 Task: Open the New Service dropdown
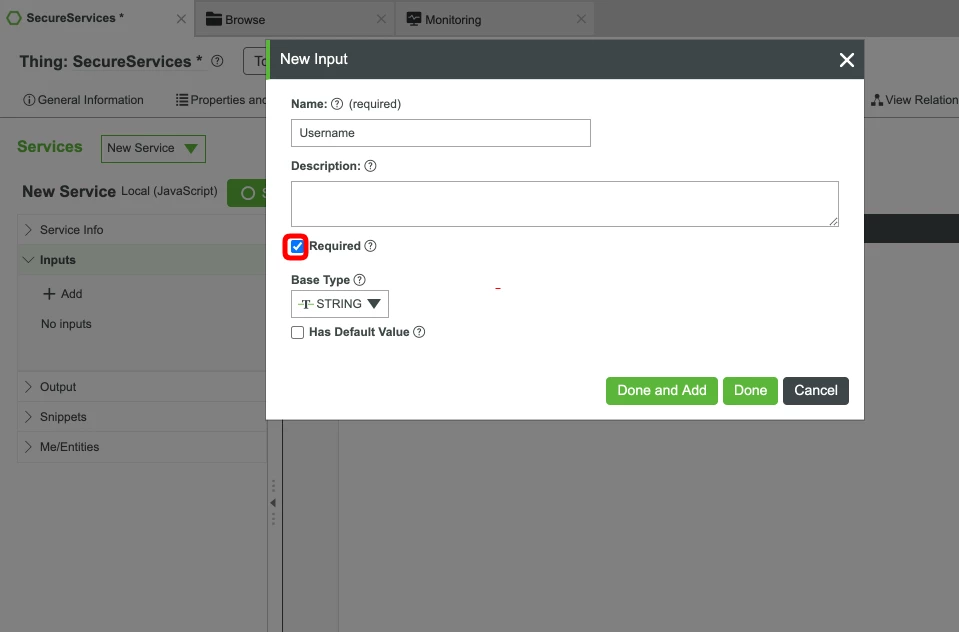coord(152,148)
